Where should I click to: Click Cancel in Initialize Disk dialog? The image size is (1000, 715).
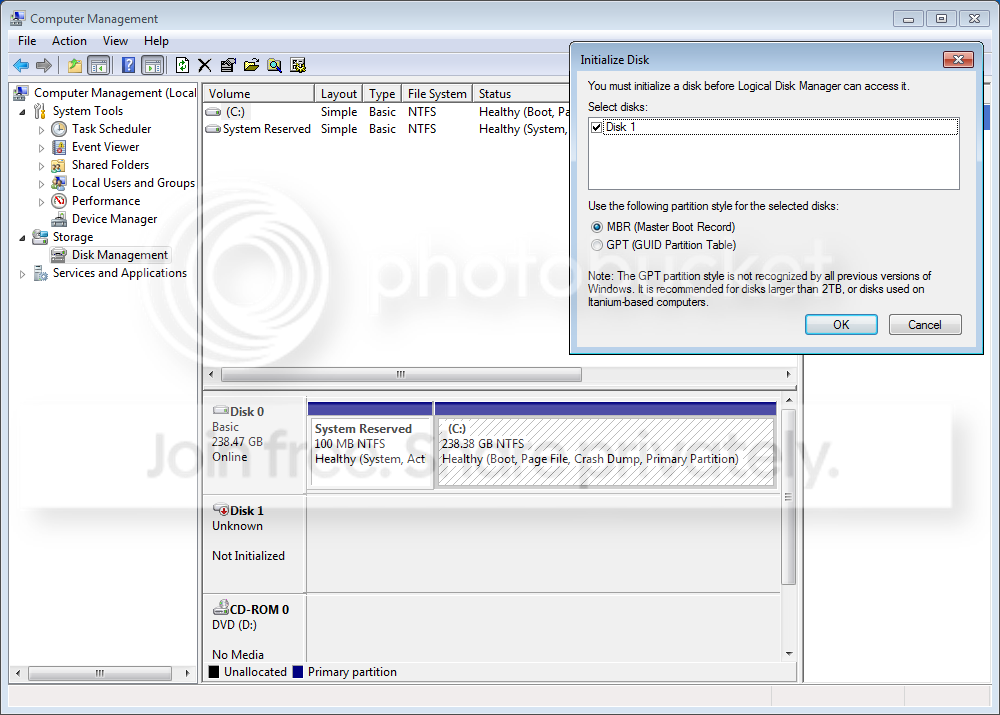pos(925,325)
